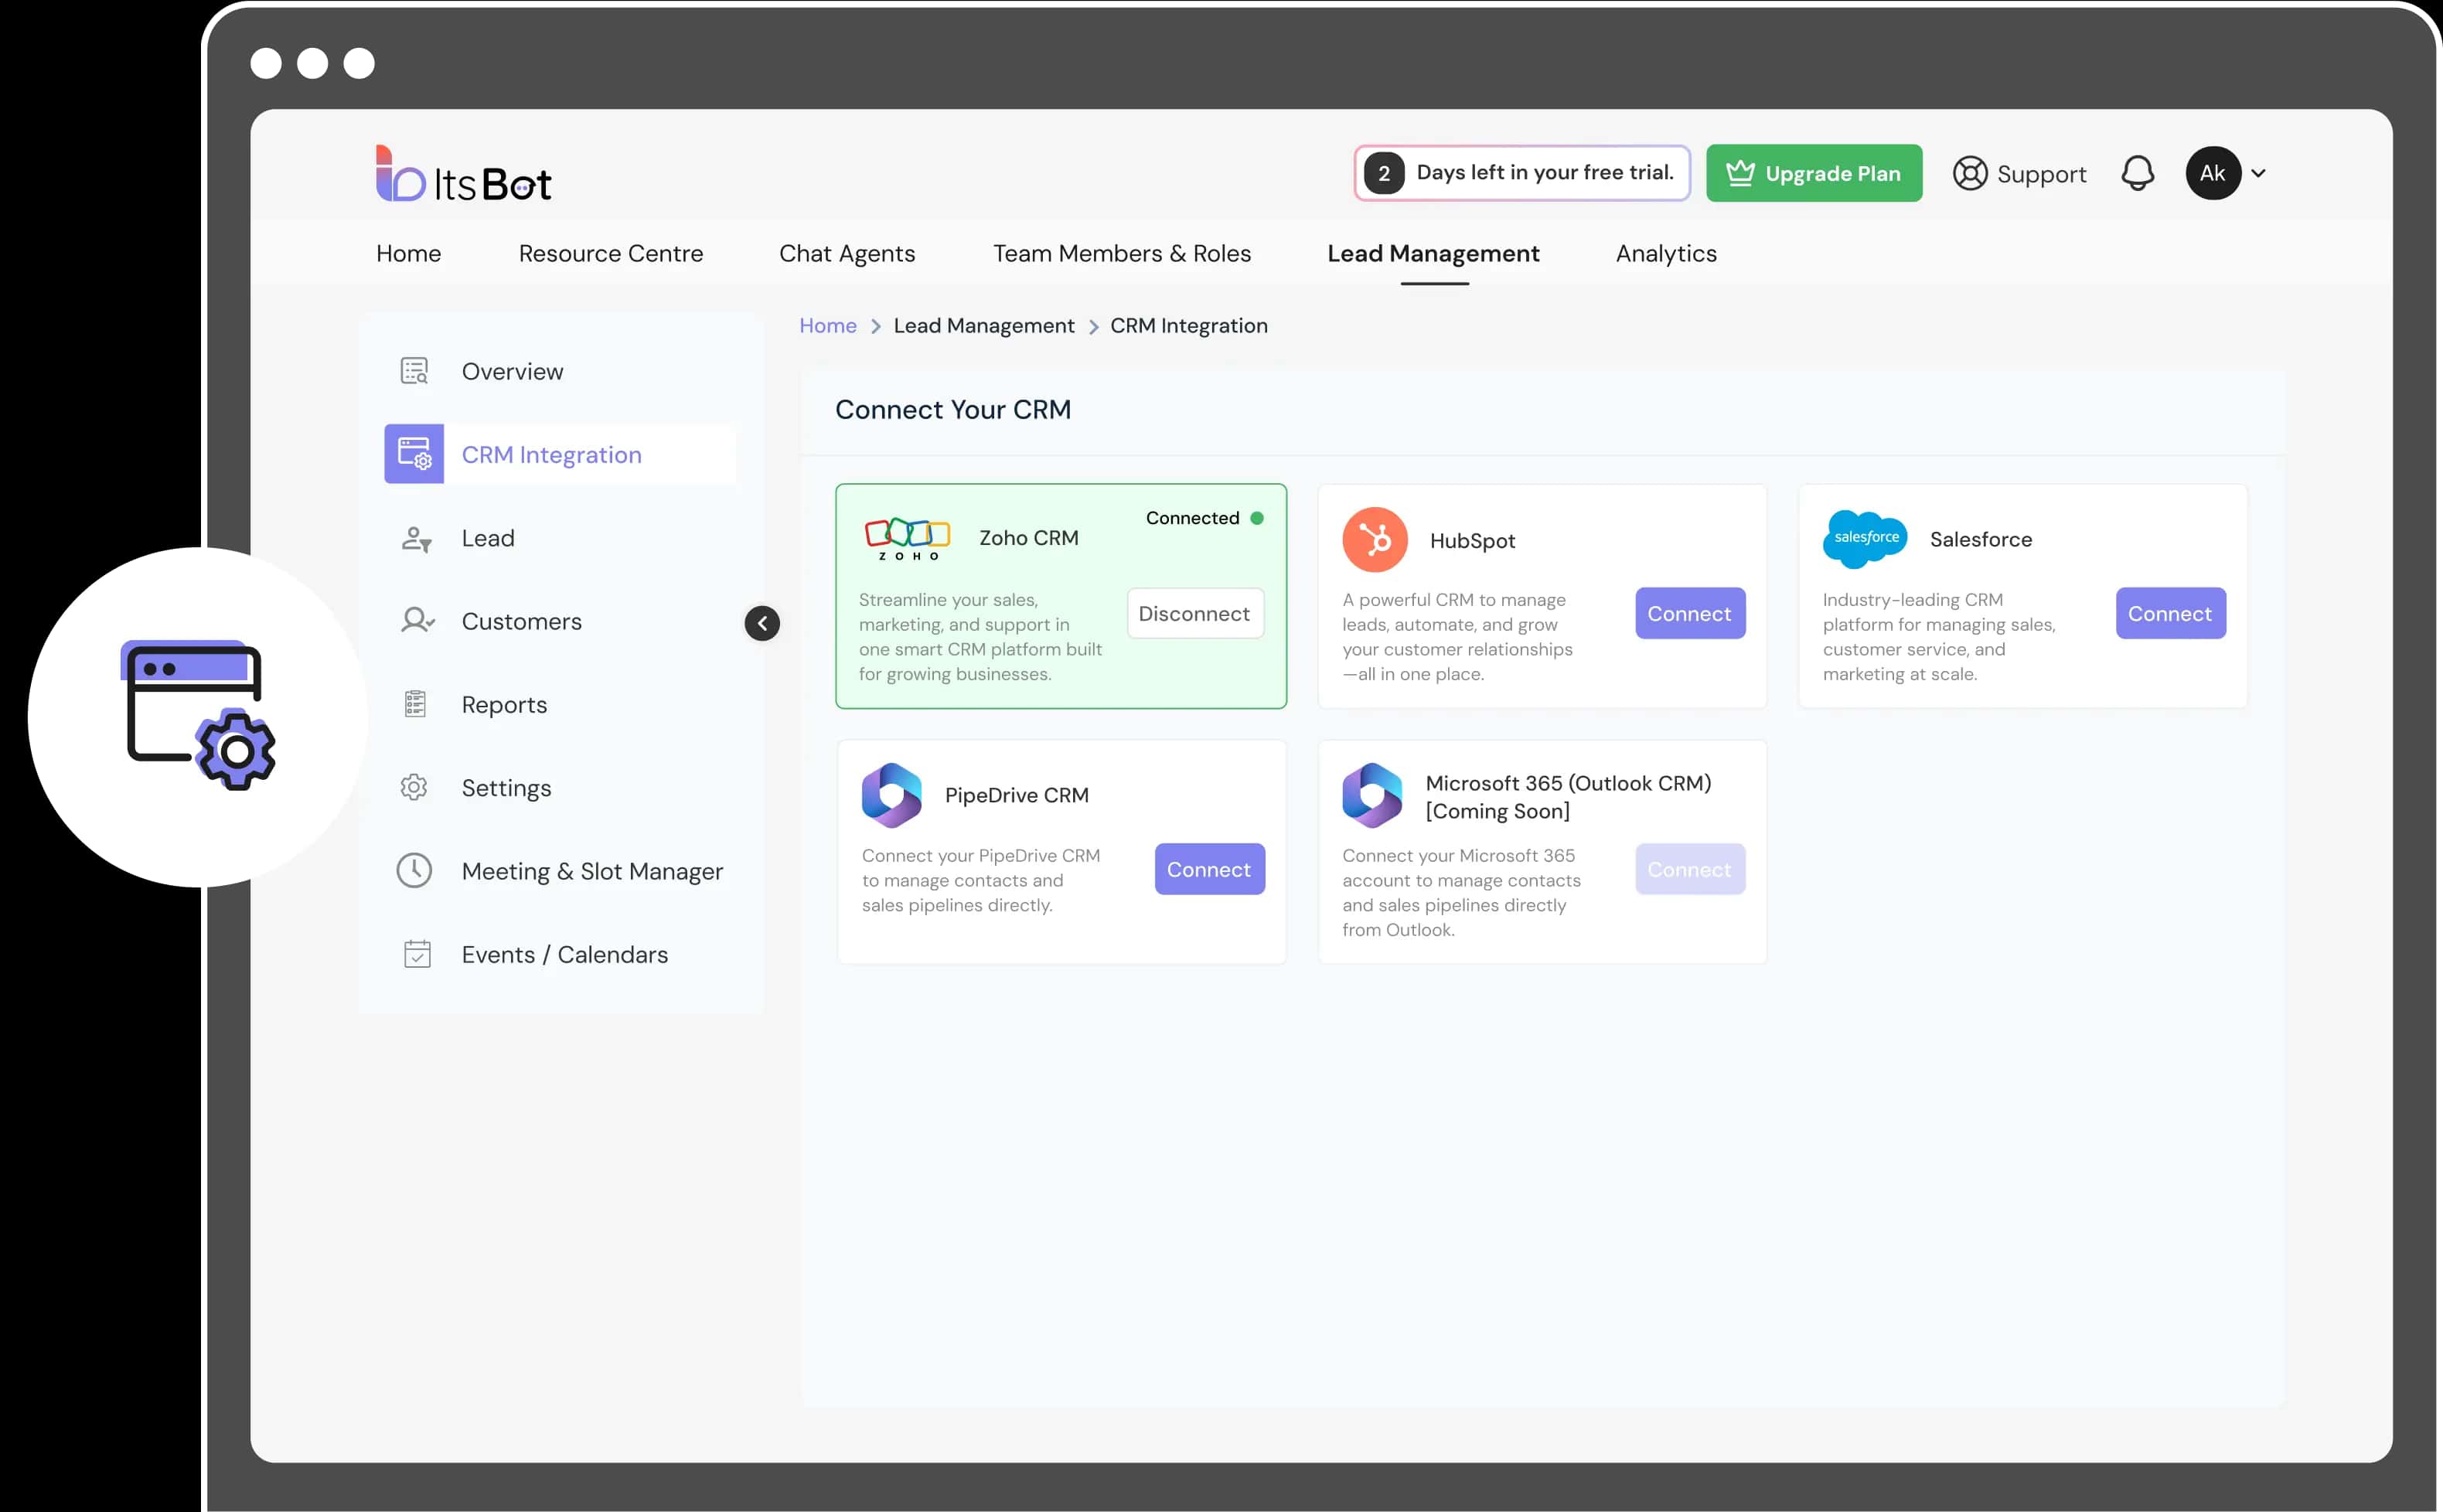Viewport: 2443px width, 1512px height.
Task: Open the Chat Agents tab
Action: [846, 254]
